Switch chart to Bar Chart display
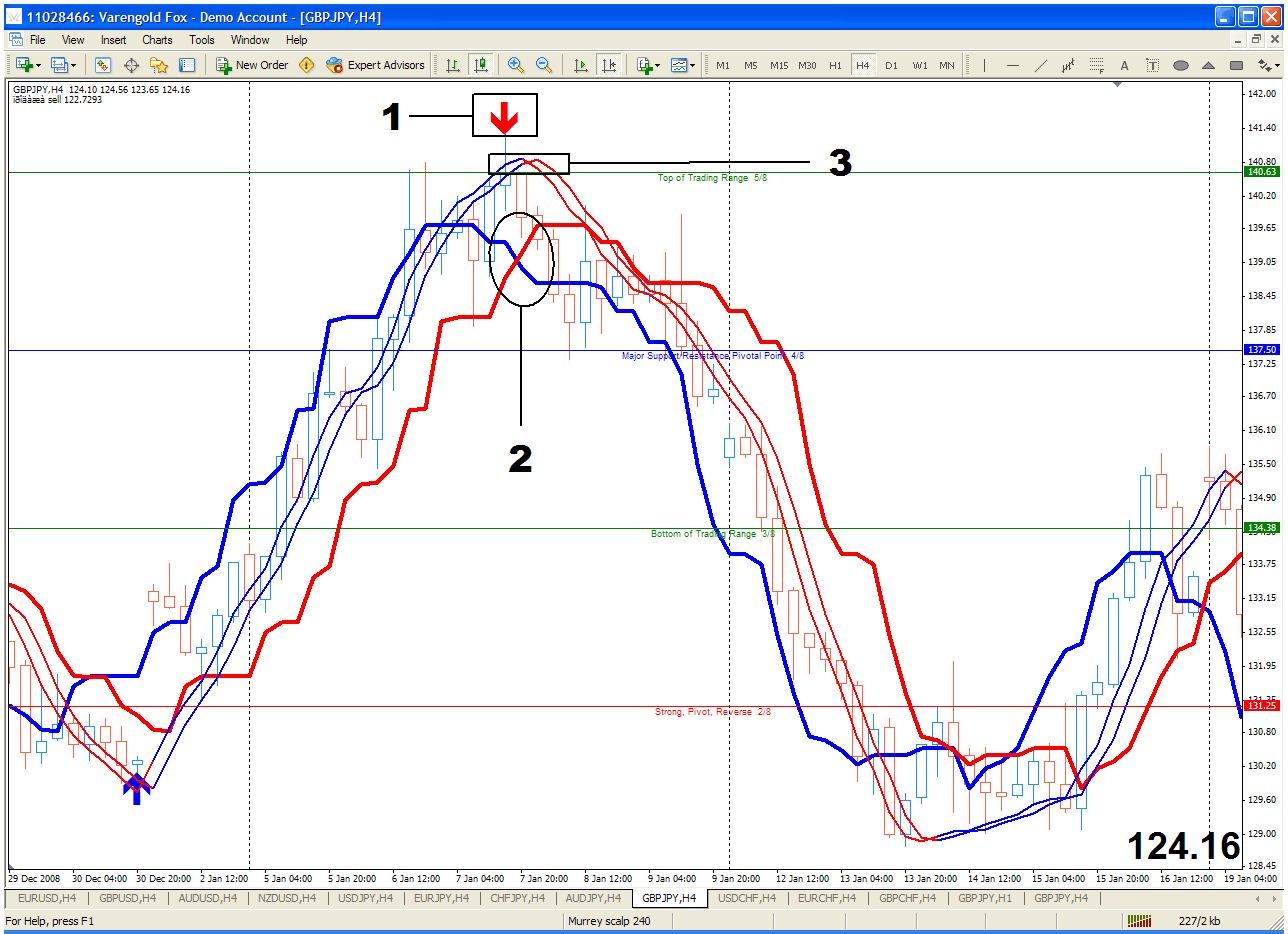This screenshot has width=1288, height=934. coord(453,65)
